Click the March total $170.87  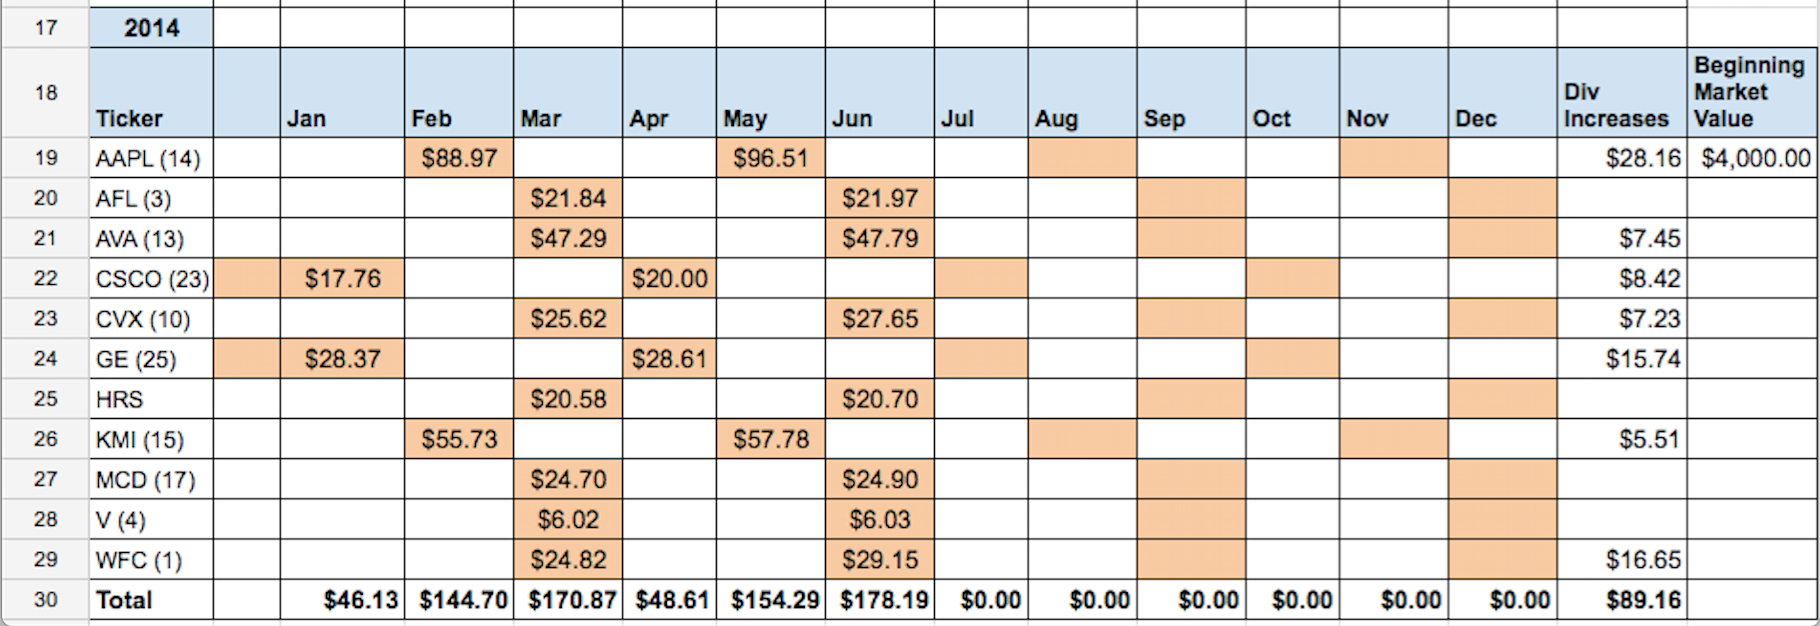tap(568, 600)
